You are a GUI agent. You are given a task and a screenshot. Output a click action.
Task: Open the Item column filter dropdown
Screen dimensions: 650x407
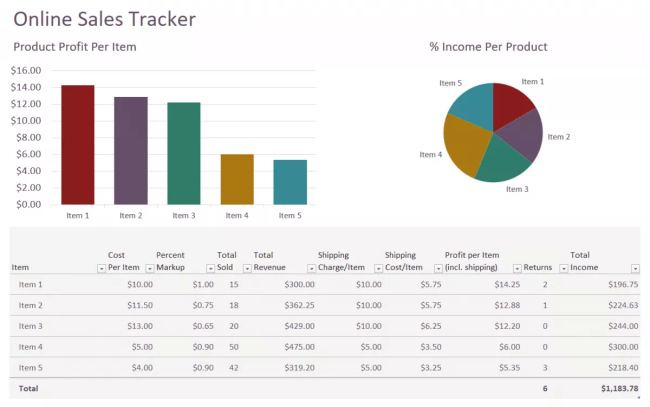(101, 268)
